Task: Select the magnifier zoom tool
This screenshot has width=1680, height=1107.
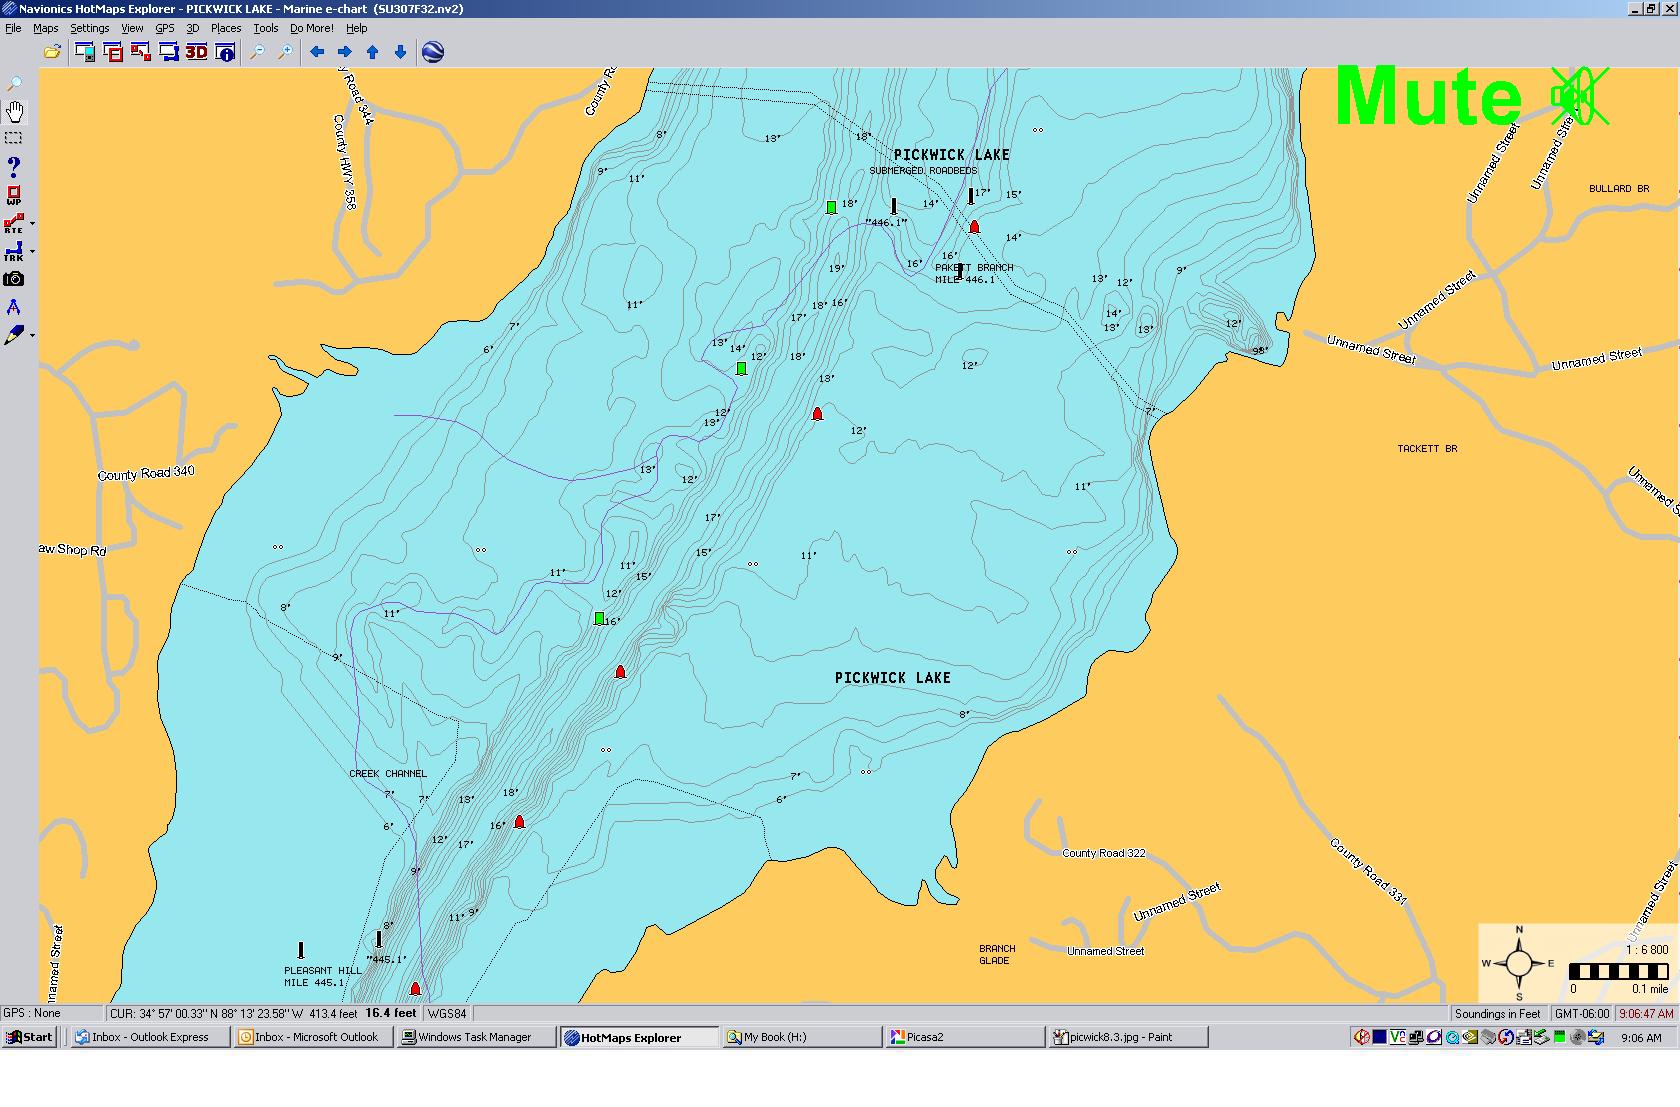Action: coord(14,82)
